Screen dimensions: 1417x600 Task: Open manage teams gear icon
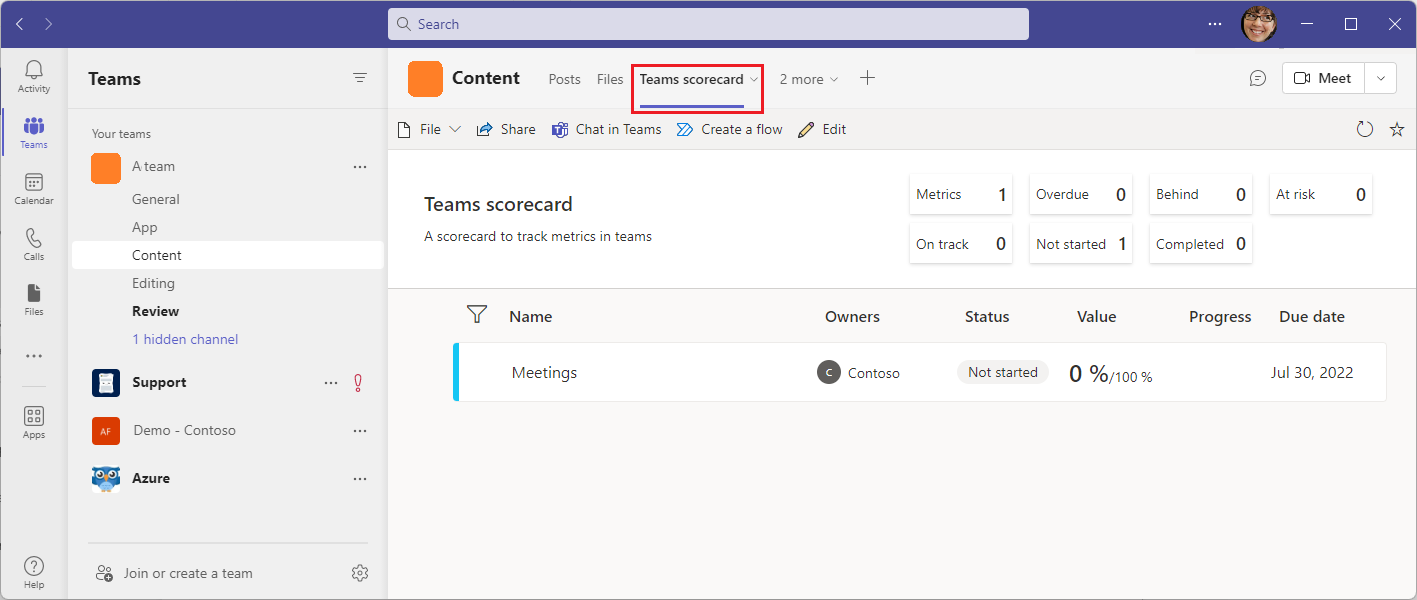click(x=360, y=573)
